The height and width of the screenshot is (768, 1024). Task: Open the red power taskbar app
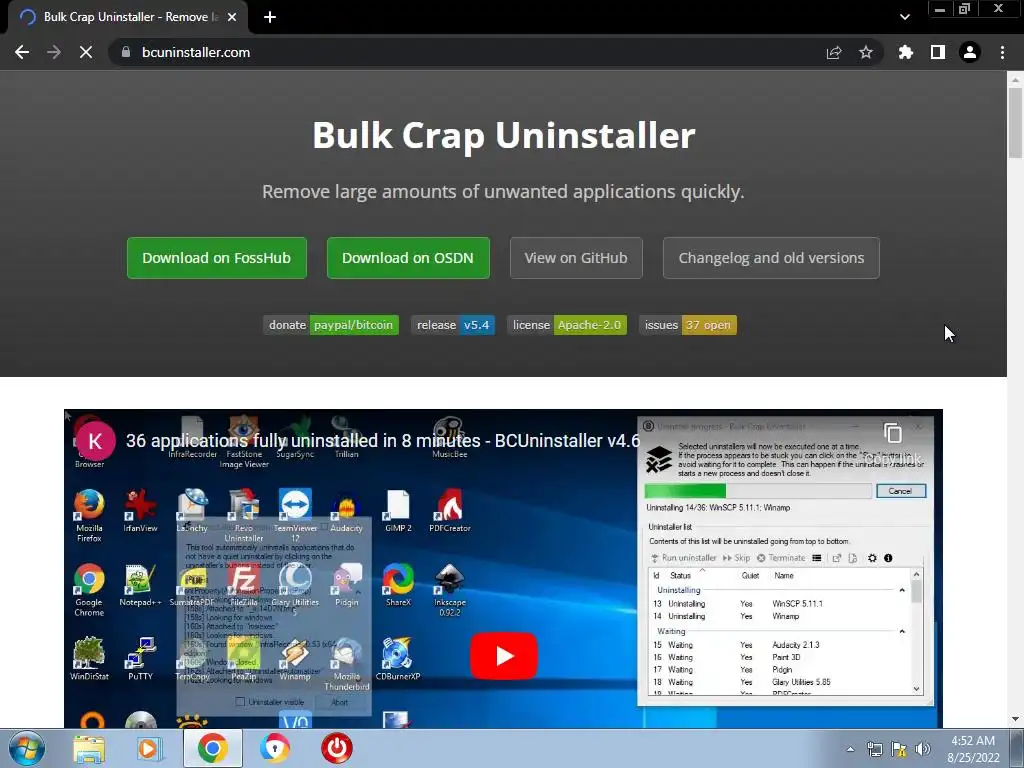tap(337, 748)
